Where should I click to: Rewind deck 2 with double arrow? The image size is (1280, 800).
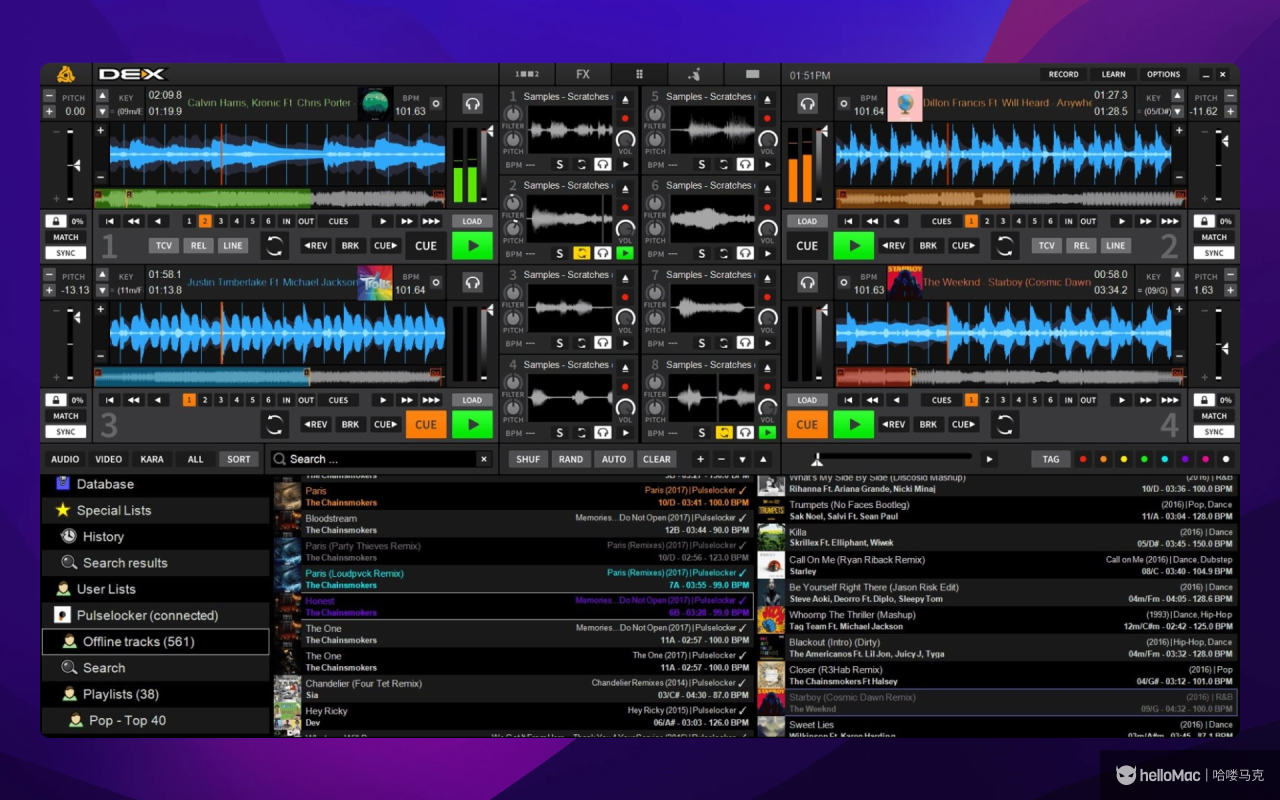(x=872, y=221)
